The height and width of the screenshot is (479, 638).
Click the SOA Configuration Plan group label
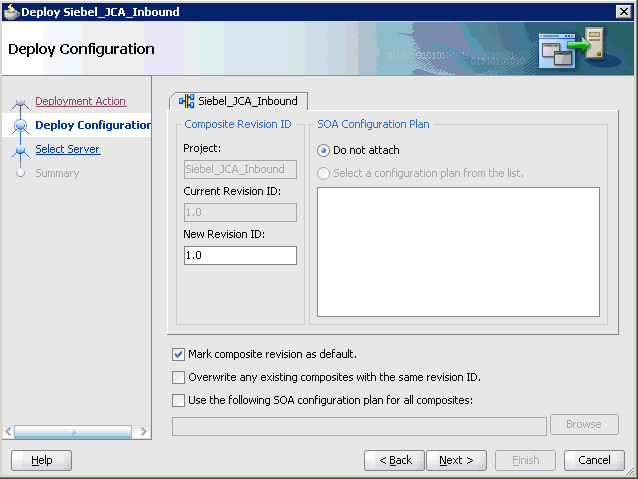[373, 124]
